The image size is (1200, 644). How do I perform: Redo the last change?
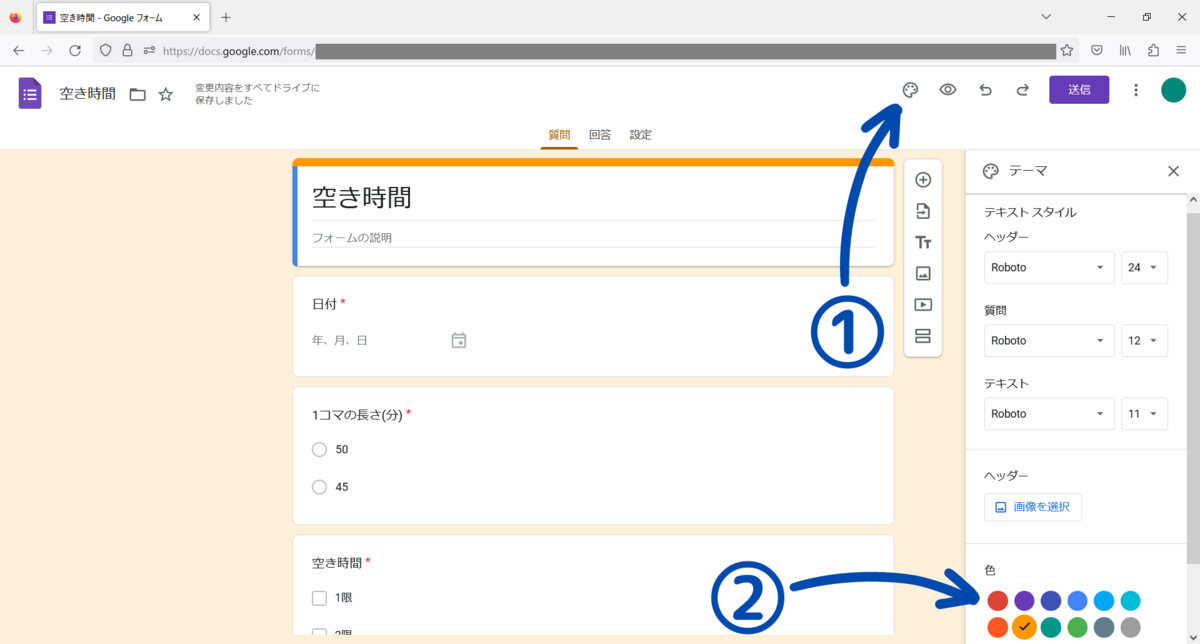1022,90
